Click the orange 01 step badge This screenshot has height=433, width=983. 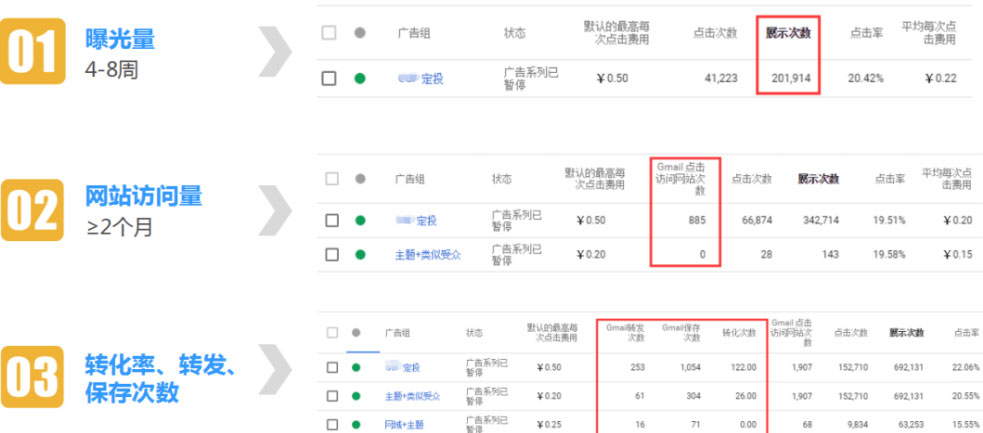tap(38, 54)
